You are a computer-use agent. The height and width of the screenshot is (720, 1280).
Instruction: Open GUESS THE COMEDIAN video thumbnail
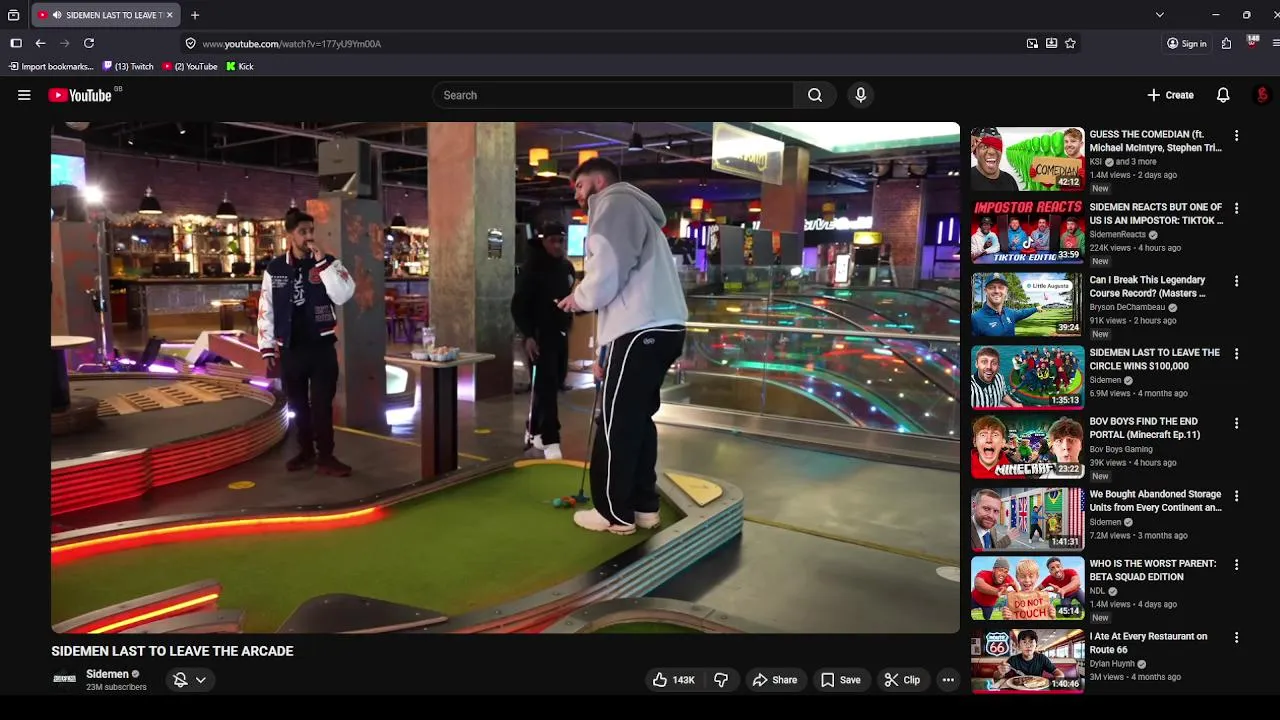click(x=1027, y=159)
